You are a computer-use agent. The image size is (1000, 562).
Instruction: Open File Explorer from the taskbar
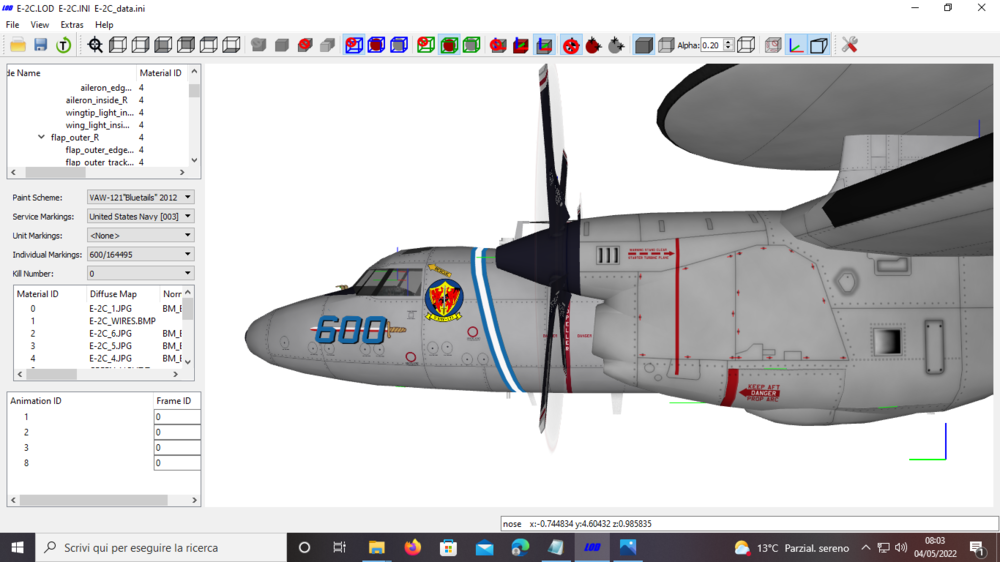[x=376, y=547]
